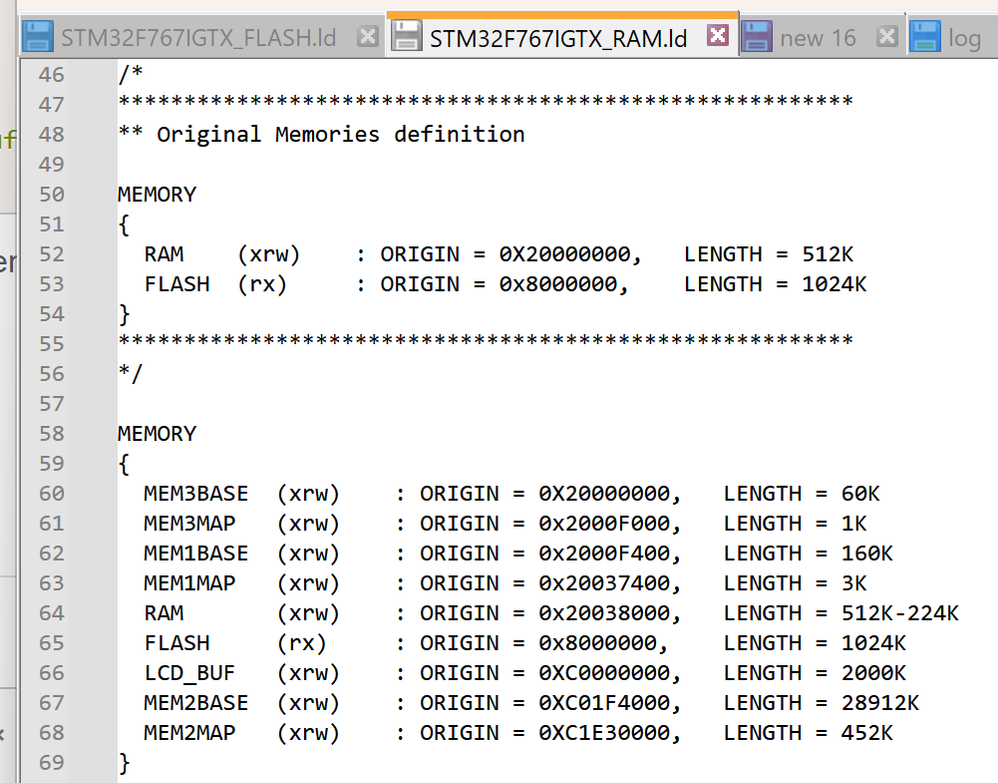Click 'Original Memories definition' comment text

[341, 134]
